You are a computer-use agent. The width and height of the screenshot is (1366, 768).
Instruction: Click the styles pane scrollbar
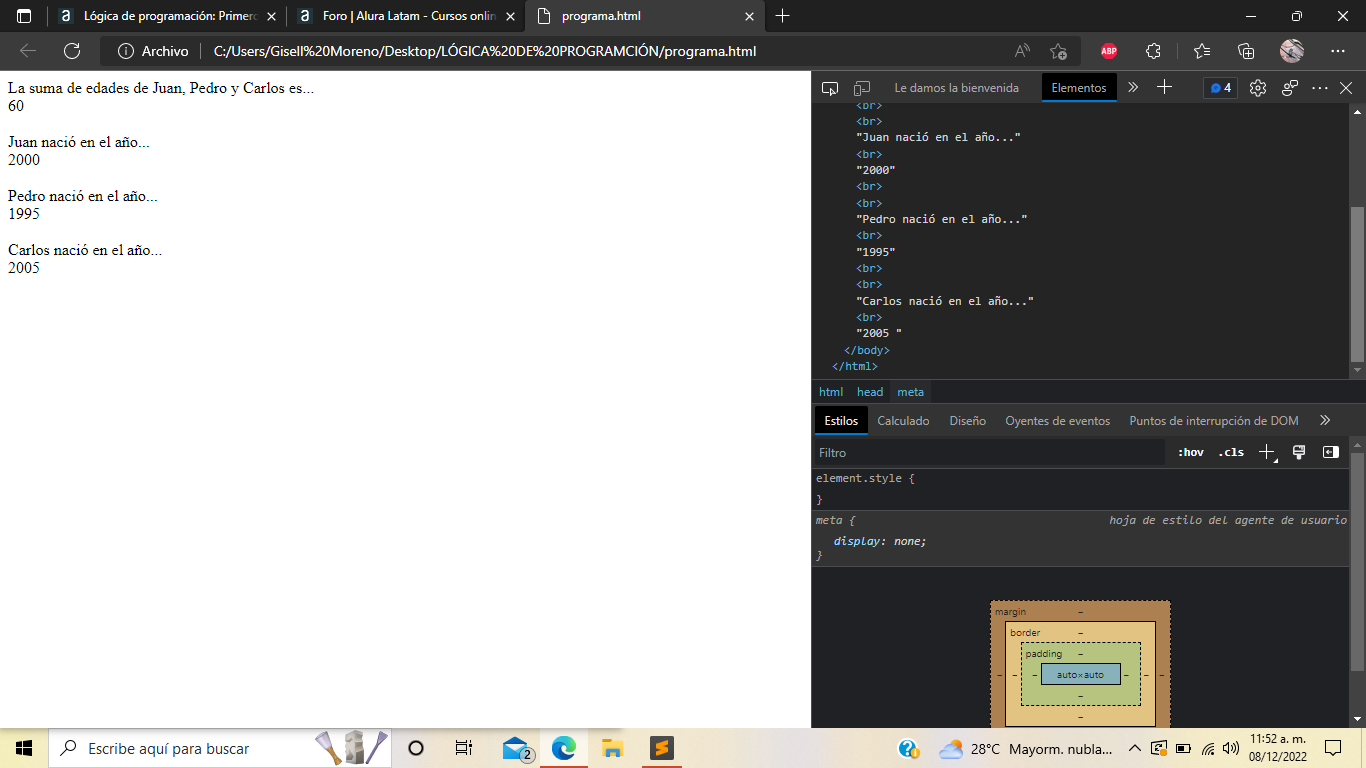coord(1357,560)
